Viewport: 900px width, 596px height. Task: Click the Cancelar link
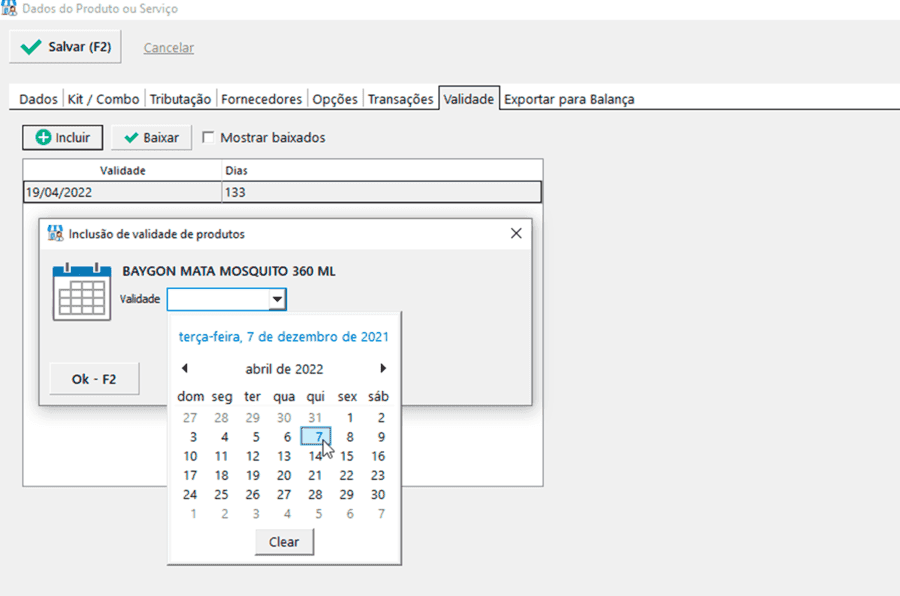[x=169, y=48]
